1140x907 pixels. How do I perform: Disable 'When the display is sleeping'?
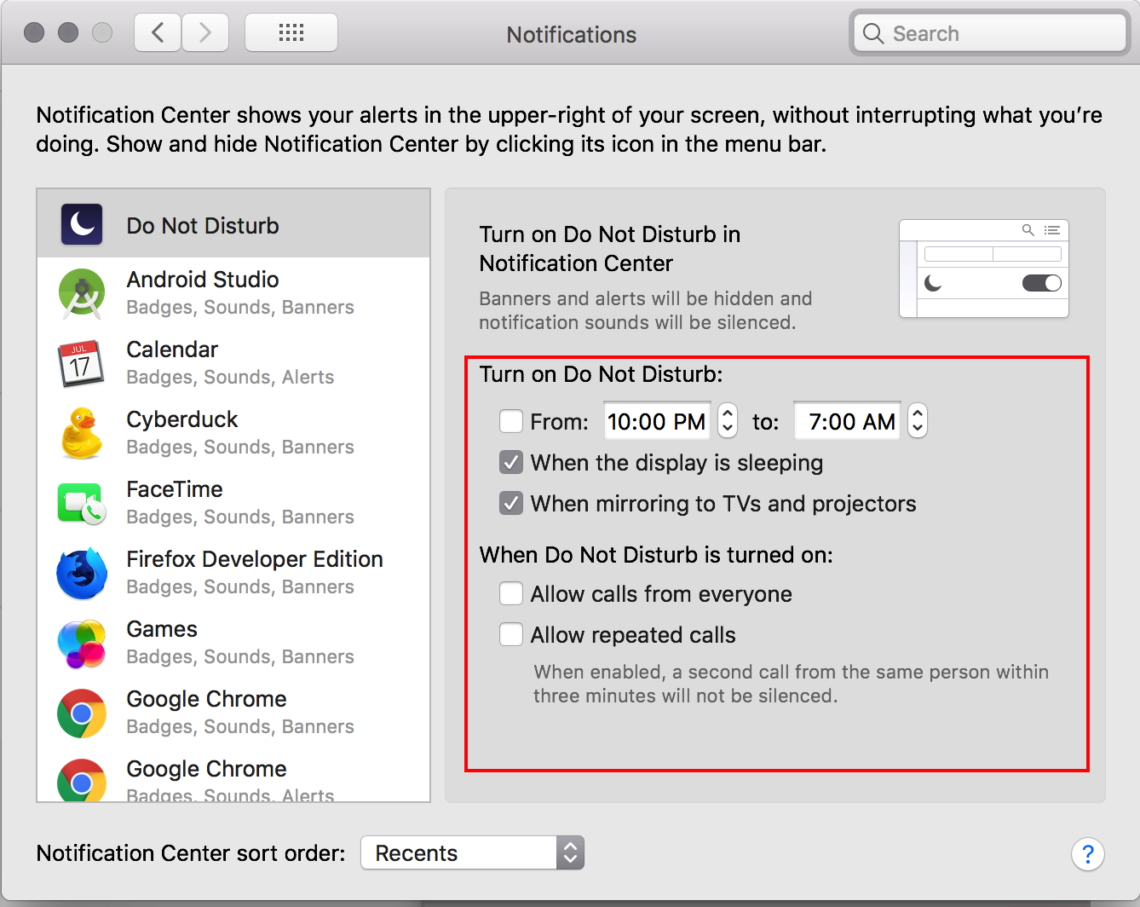tap(511, 462)
